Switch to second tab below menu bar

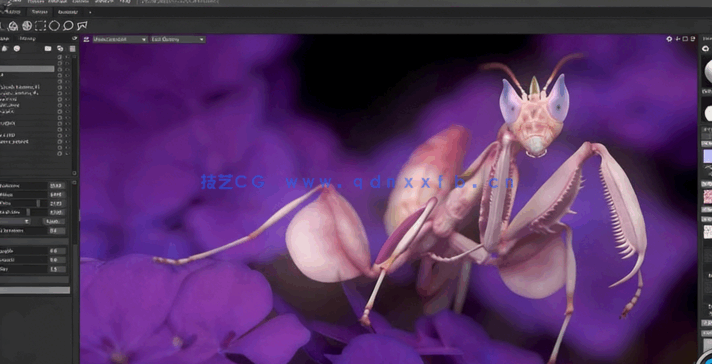click(40, 12)
